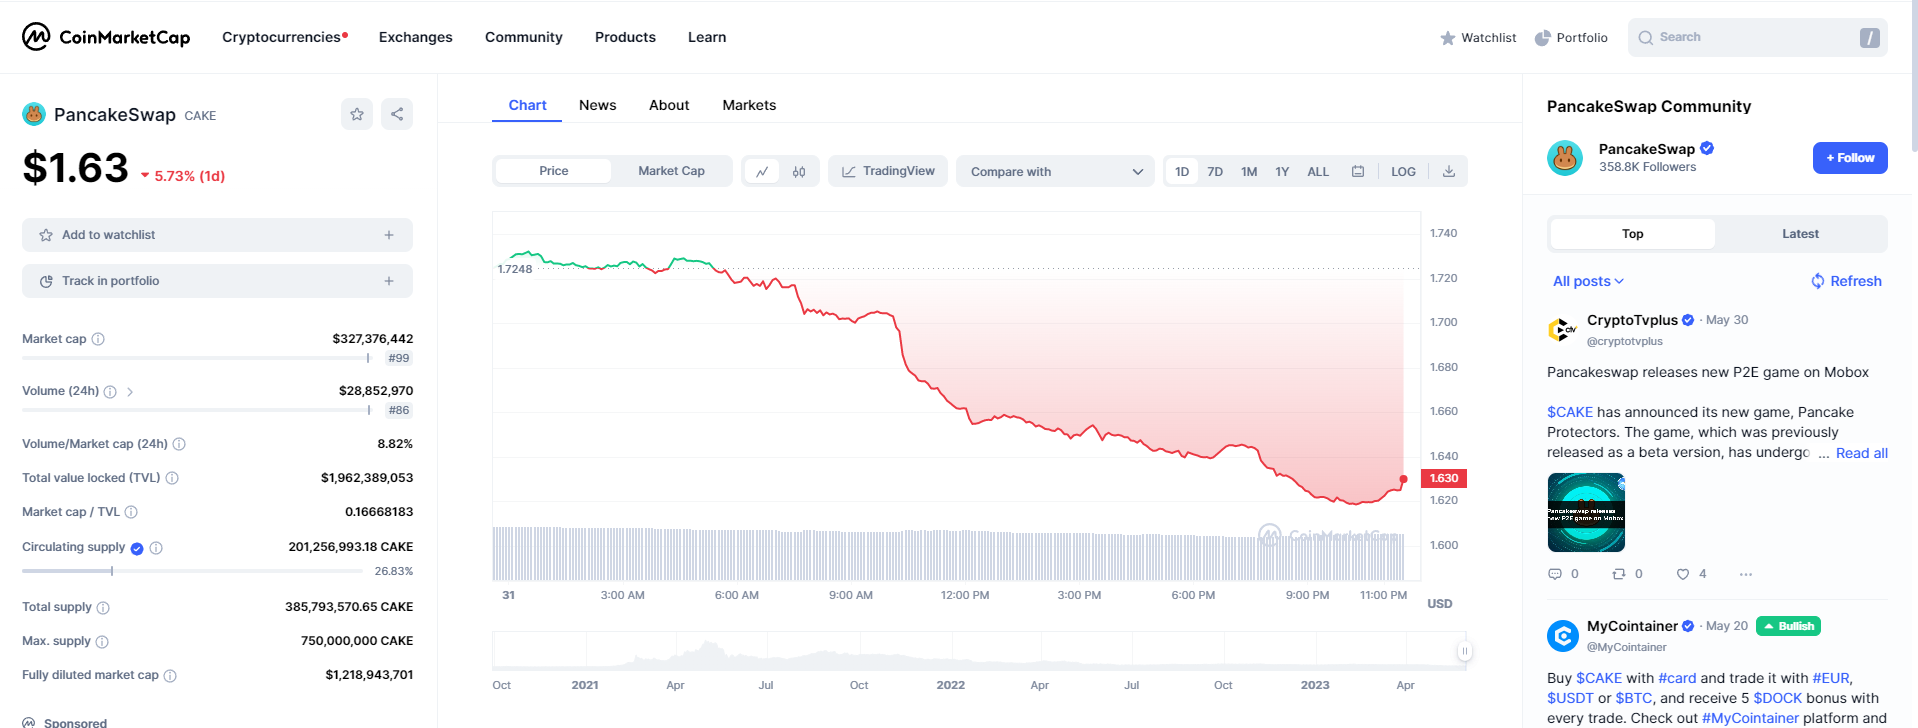The width and height of the screenshot is (1918, 728).
Task: Switch to the Markets tab
Action: pos(749,105)
